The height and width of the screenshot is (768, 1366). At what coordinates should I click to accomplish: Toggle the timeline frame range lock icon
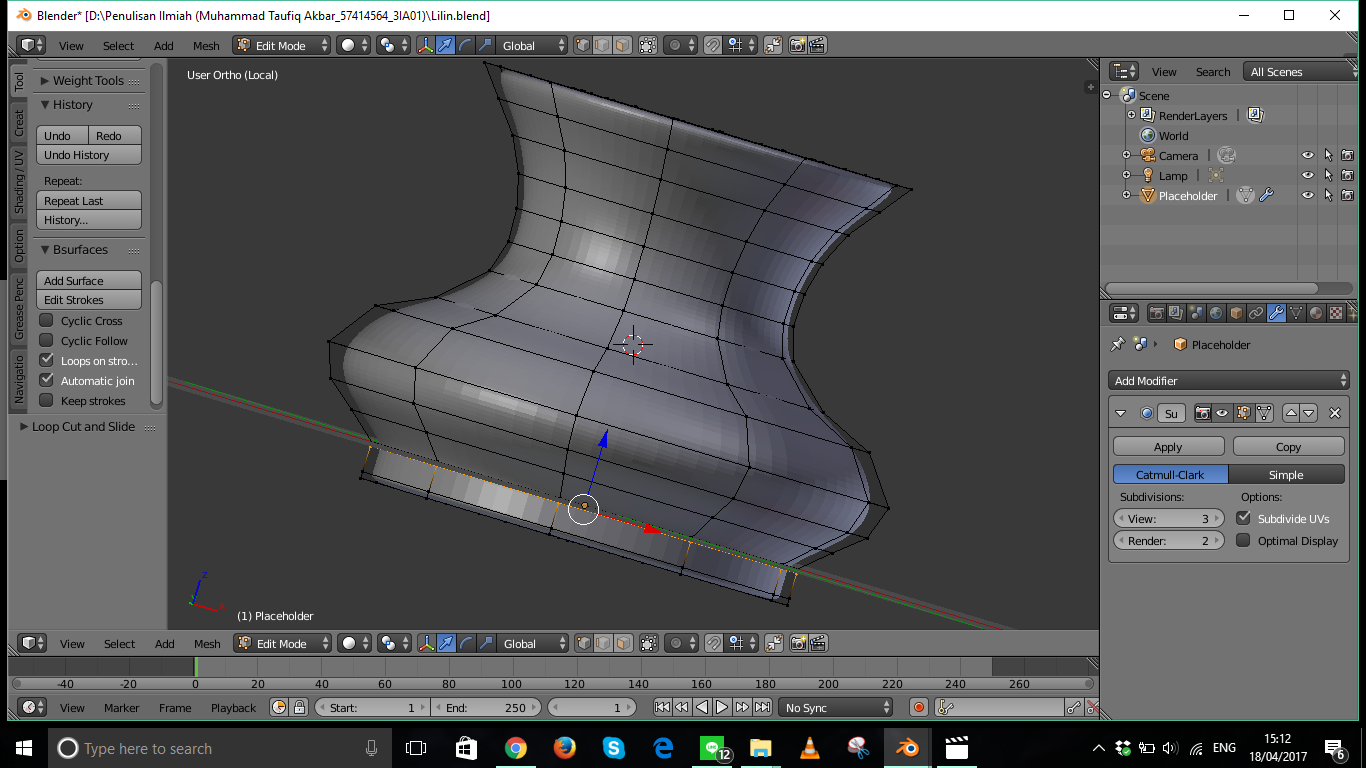coord(298,707)
